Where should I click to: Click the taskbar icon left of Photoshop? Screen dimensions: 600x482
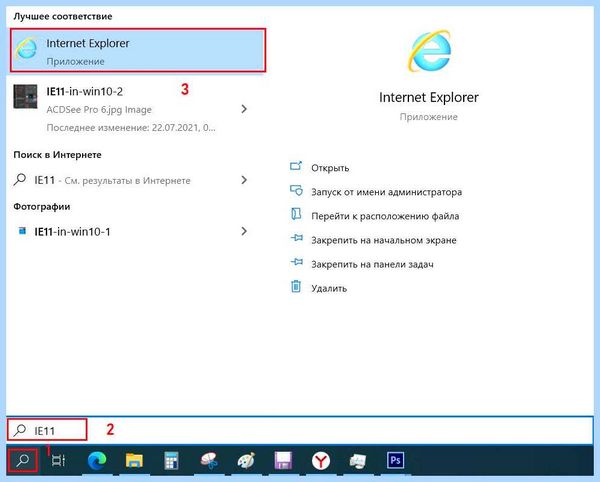[x=358, y=461]
